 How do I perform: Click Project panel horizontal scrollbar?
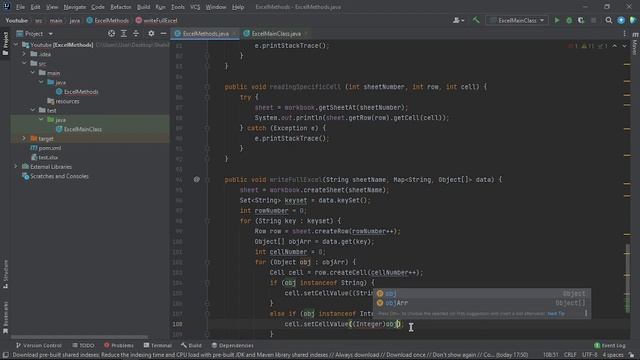tap(80, 337)
